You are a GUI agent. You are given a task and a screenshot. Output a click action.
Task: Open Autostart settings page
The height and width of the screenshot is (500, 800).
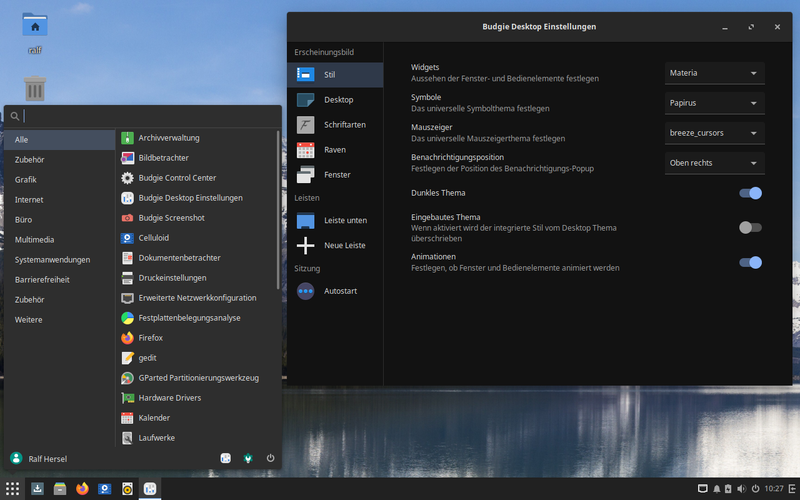335,291
